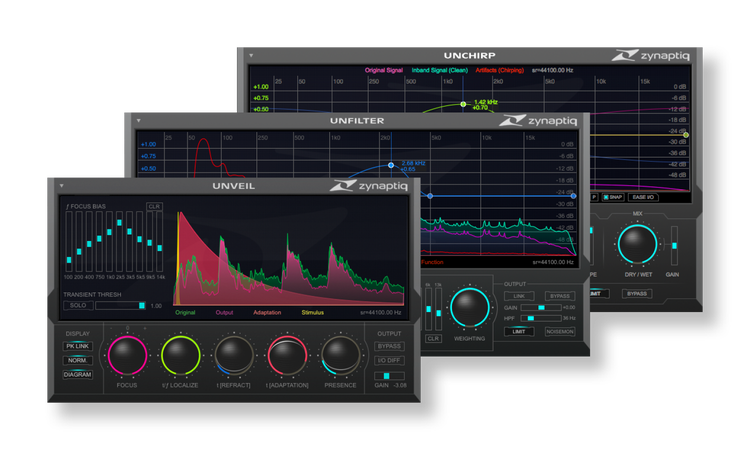Click the zynaptiq logo in UNVEIL header
Screen dimensions: 750x450
[x=373, y=185]
